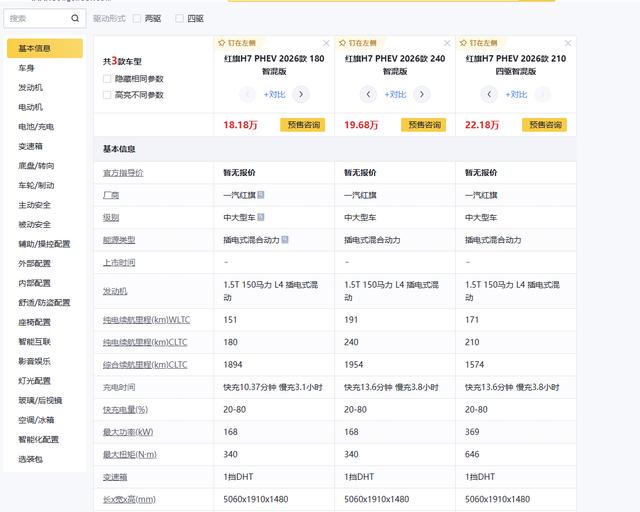Open the 级别 parameter link
Screen dimensions: 640x512
111,218
